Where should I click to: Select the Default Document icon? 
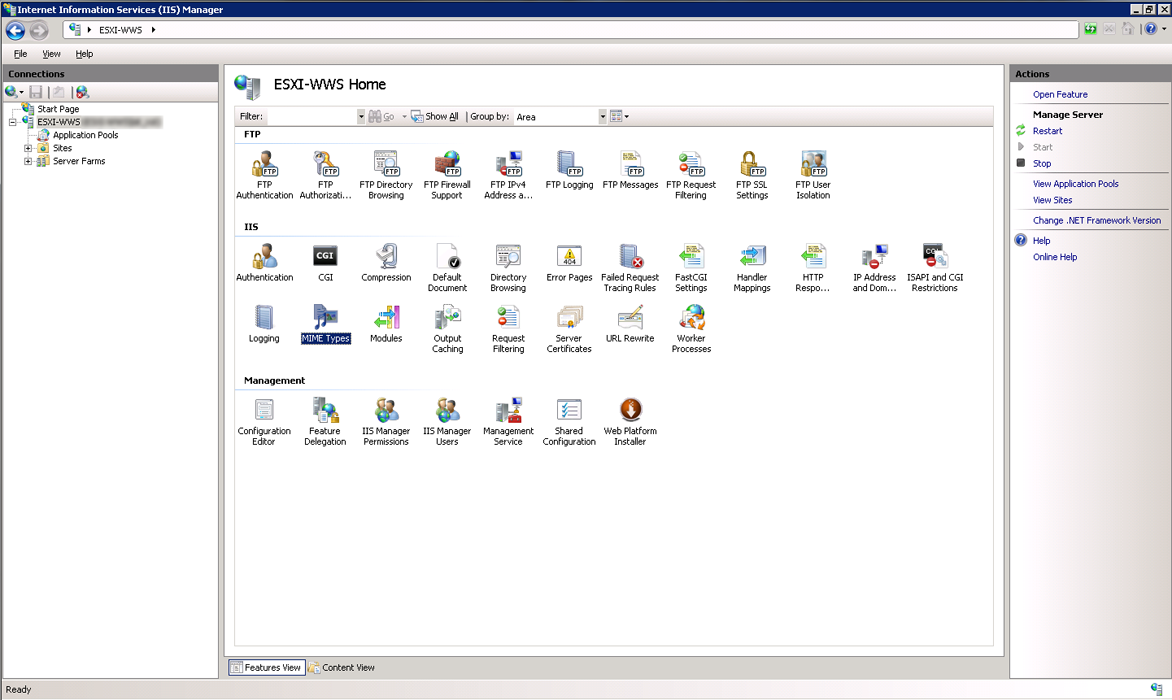(447, 267)
